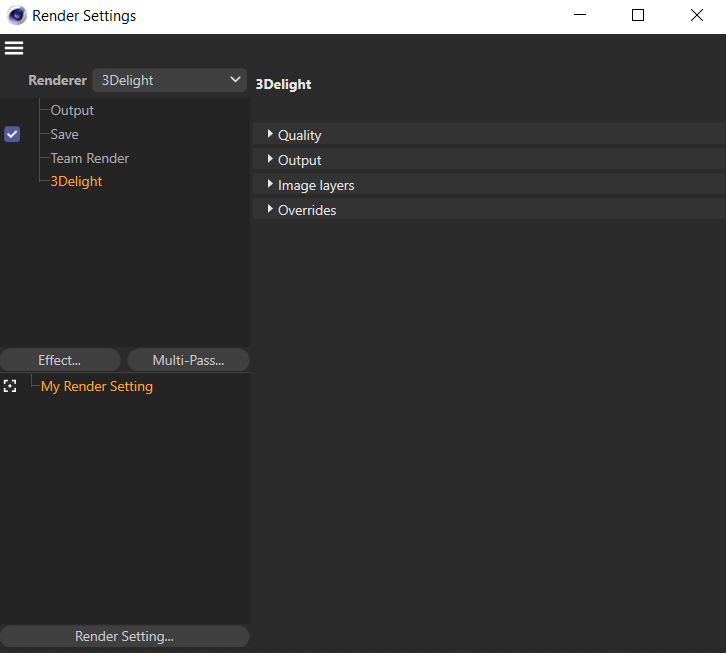The image size is (726, 653).
Task: Close the Render Settings window
Action: click(x=697, y=16)
